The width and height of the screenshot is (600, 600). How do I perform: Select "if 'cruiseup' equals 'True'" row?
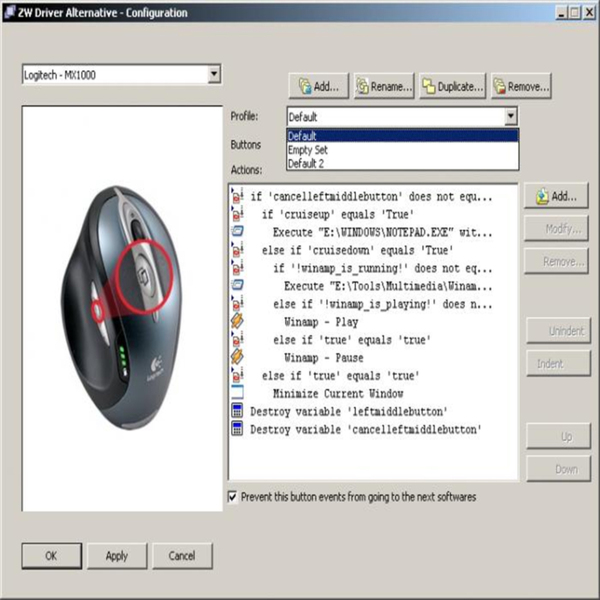pos(338,215)
